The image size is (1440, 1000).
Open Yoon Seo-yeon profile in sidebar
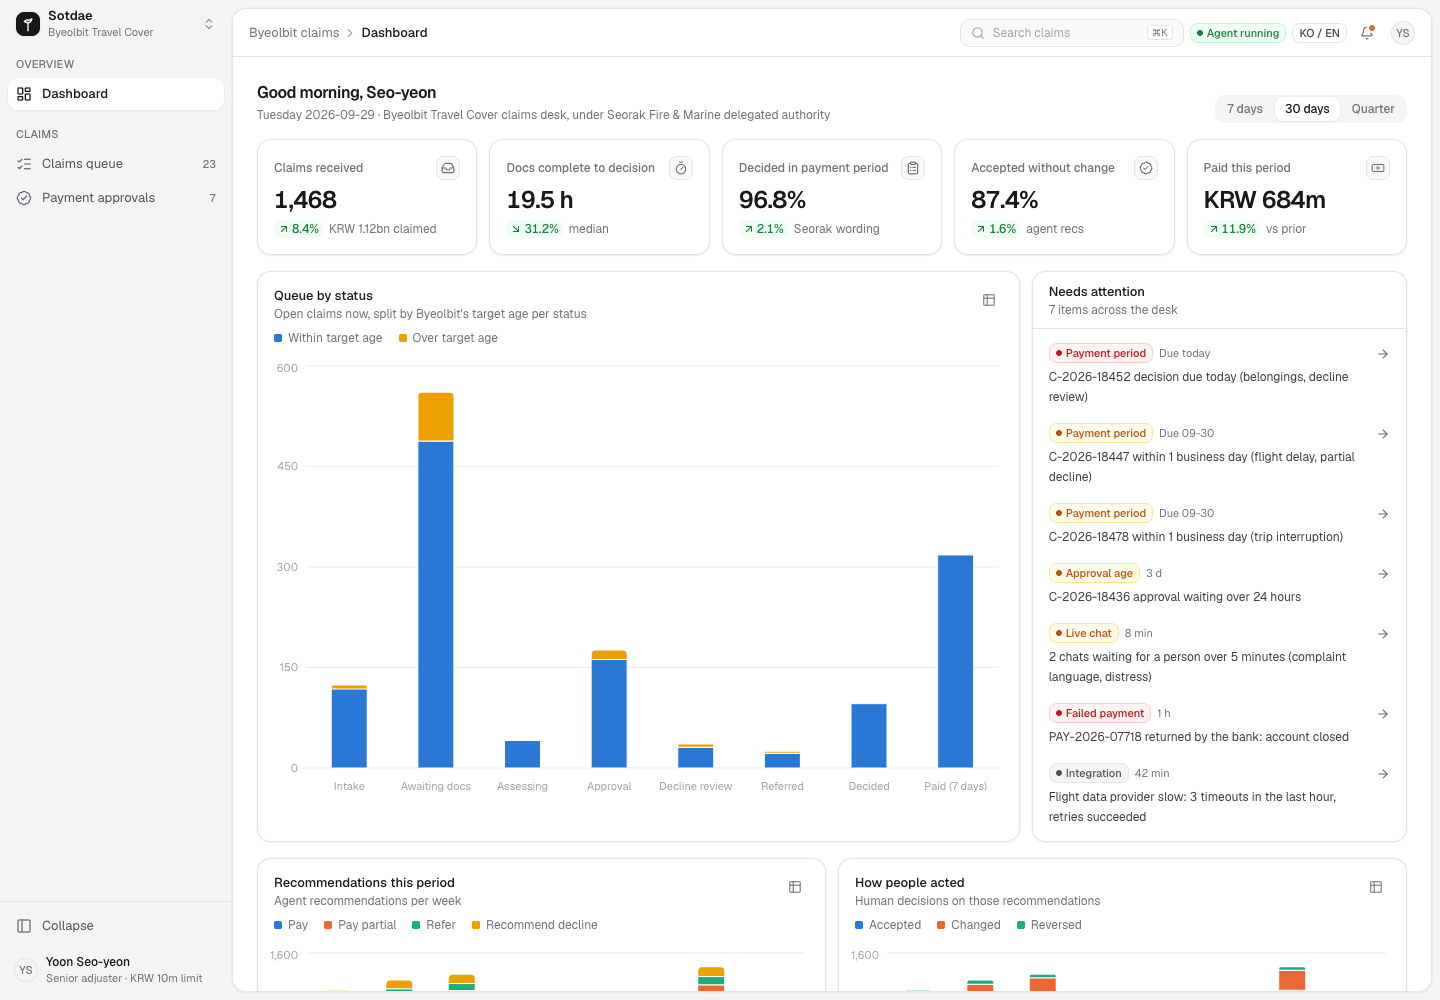point(116,970)
